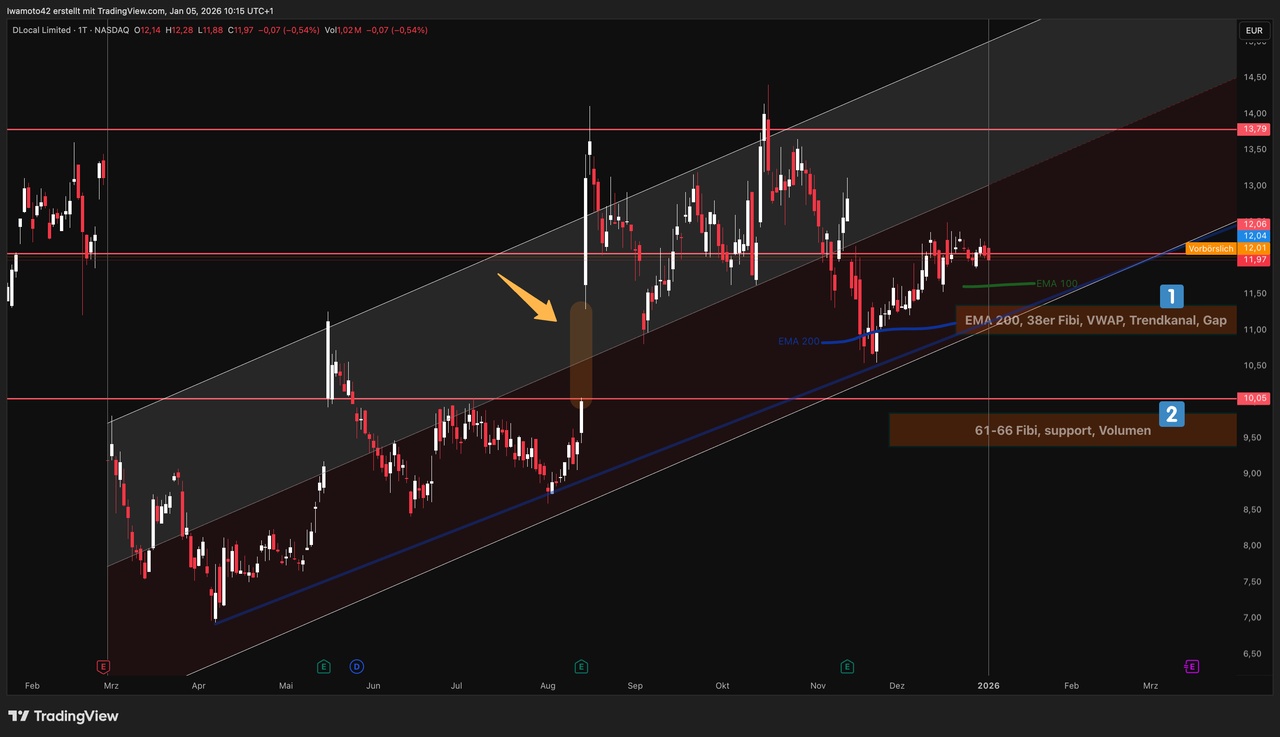Click the blue number 1 badge
The image size is (1280, 737).
(x=1171, y=296)
